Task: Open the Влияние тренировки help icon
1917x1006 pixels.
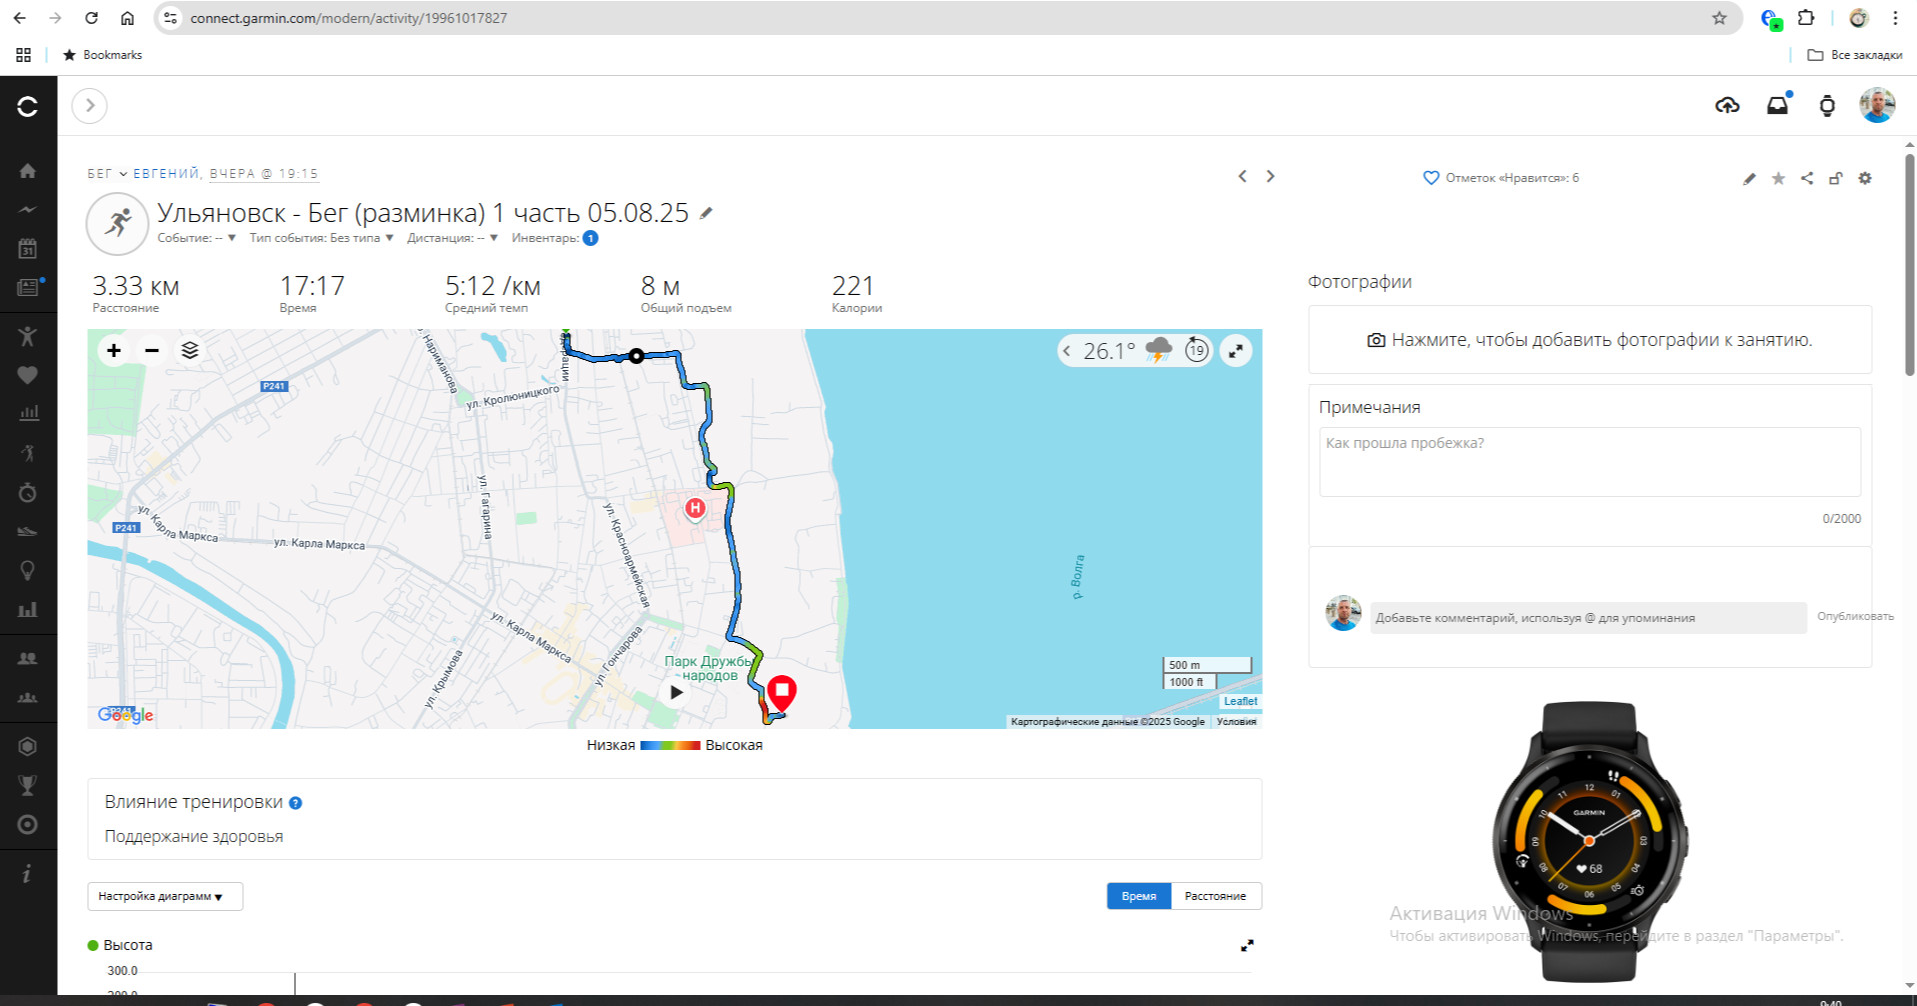Action: coord(296,803)
